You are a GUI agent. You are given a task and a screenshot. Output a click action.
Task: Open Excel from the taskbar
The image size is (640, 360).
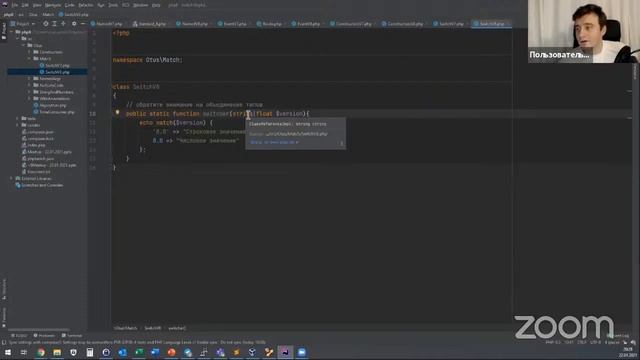[139, 352]
